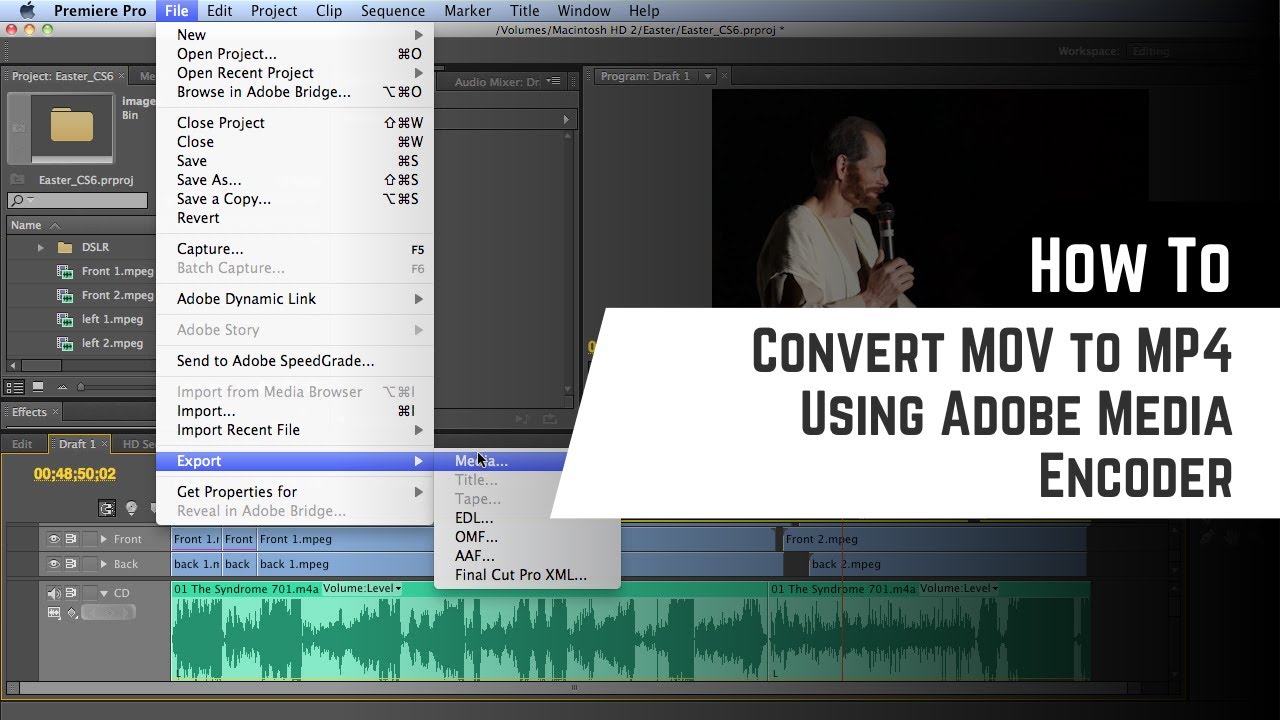Collapse the CD audio track
The height and width of the screenshot is (720, 1280).
[x=104, y=593]
